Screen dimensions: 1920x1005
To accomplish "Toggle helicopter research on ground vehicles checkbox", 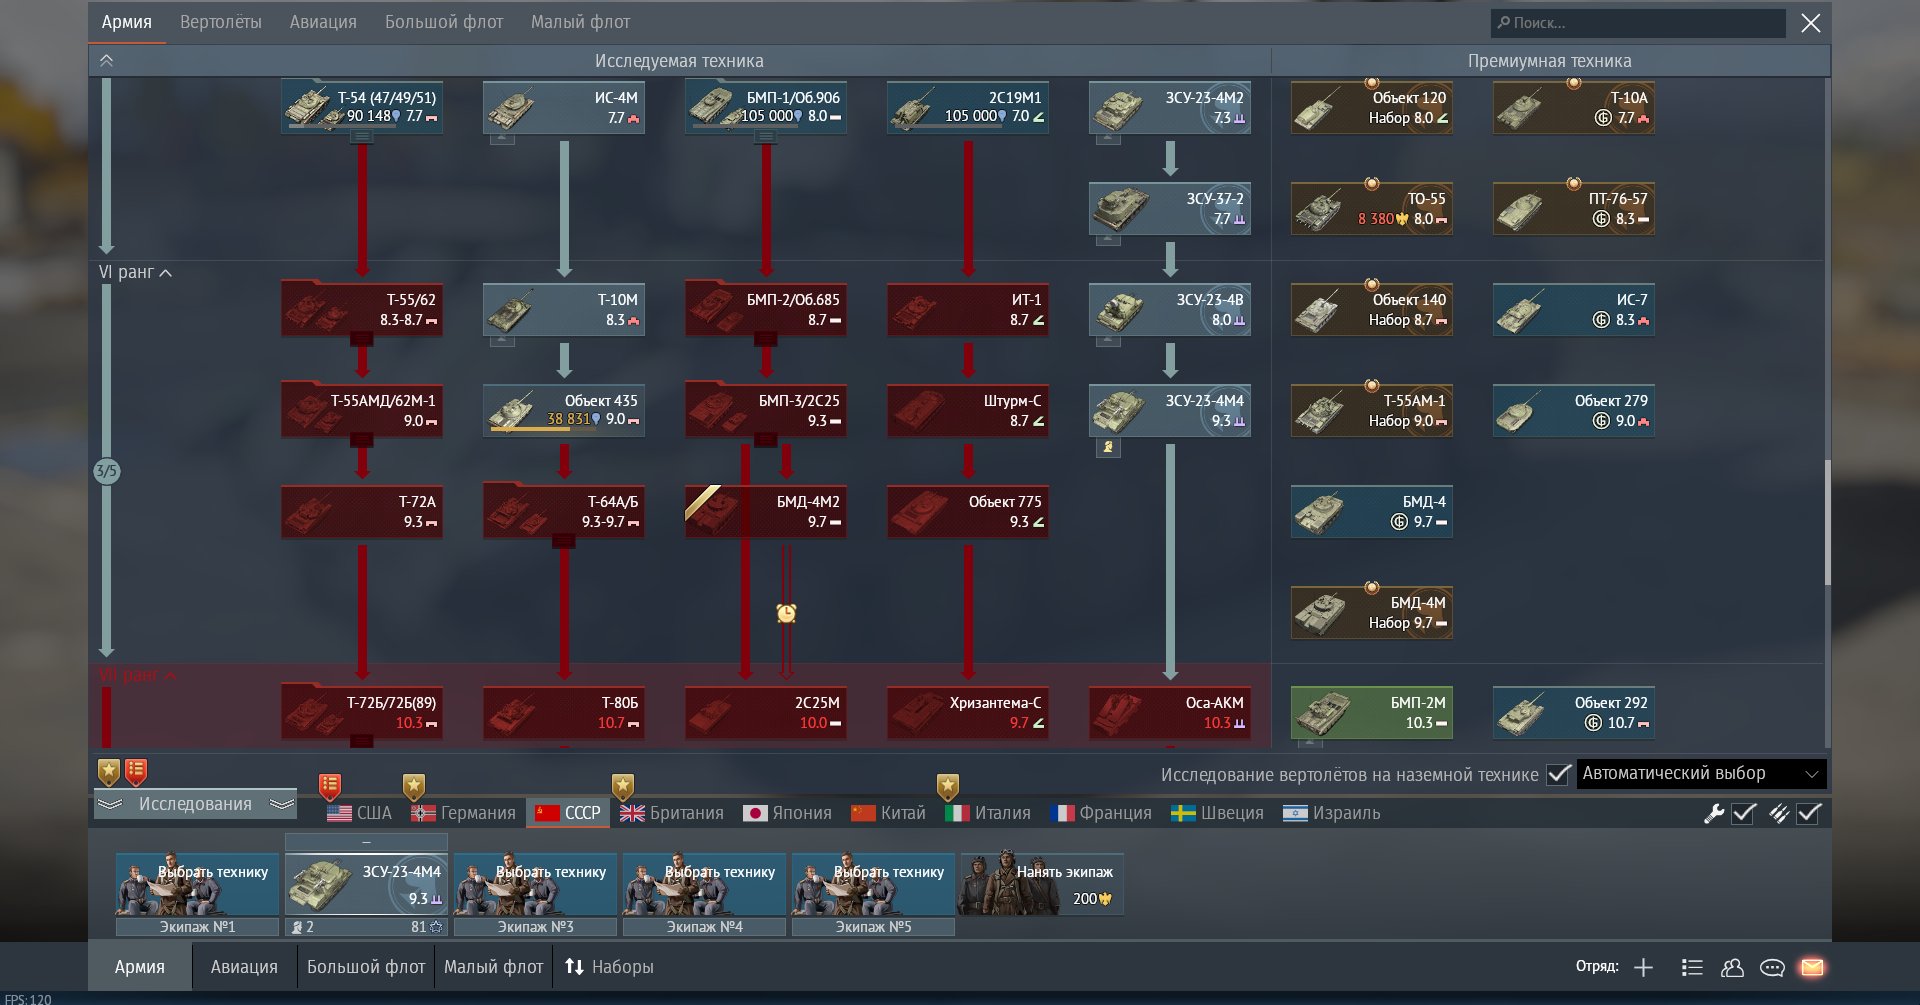I will 1557,774.
